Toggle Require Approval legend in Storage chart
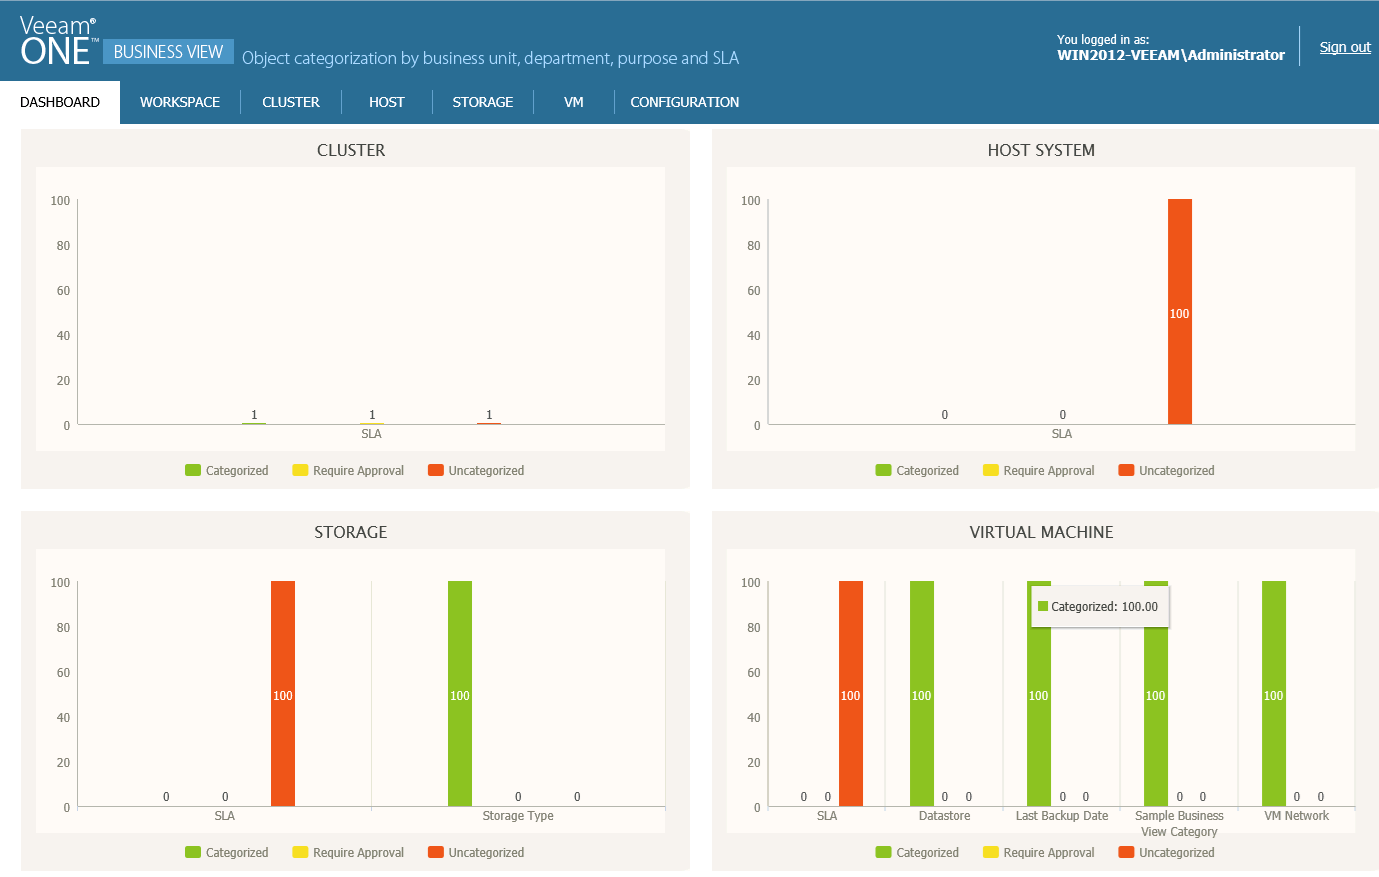The height and width of the screenshot is (877, 1379). click(348, 853)
